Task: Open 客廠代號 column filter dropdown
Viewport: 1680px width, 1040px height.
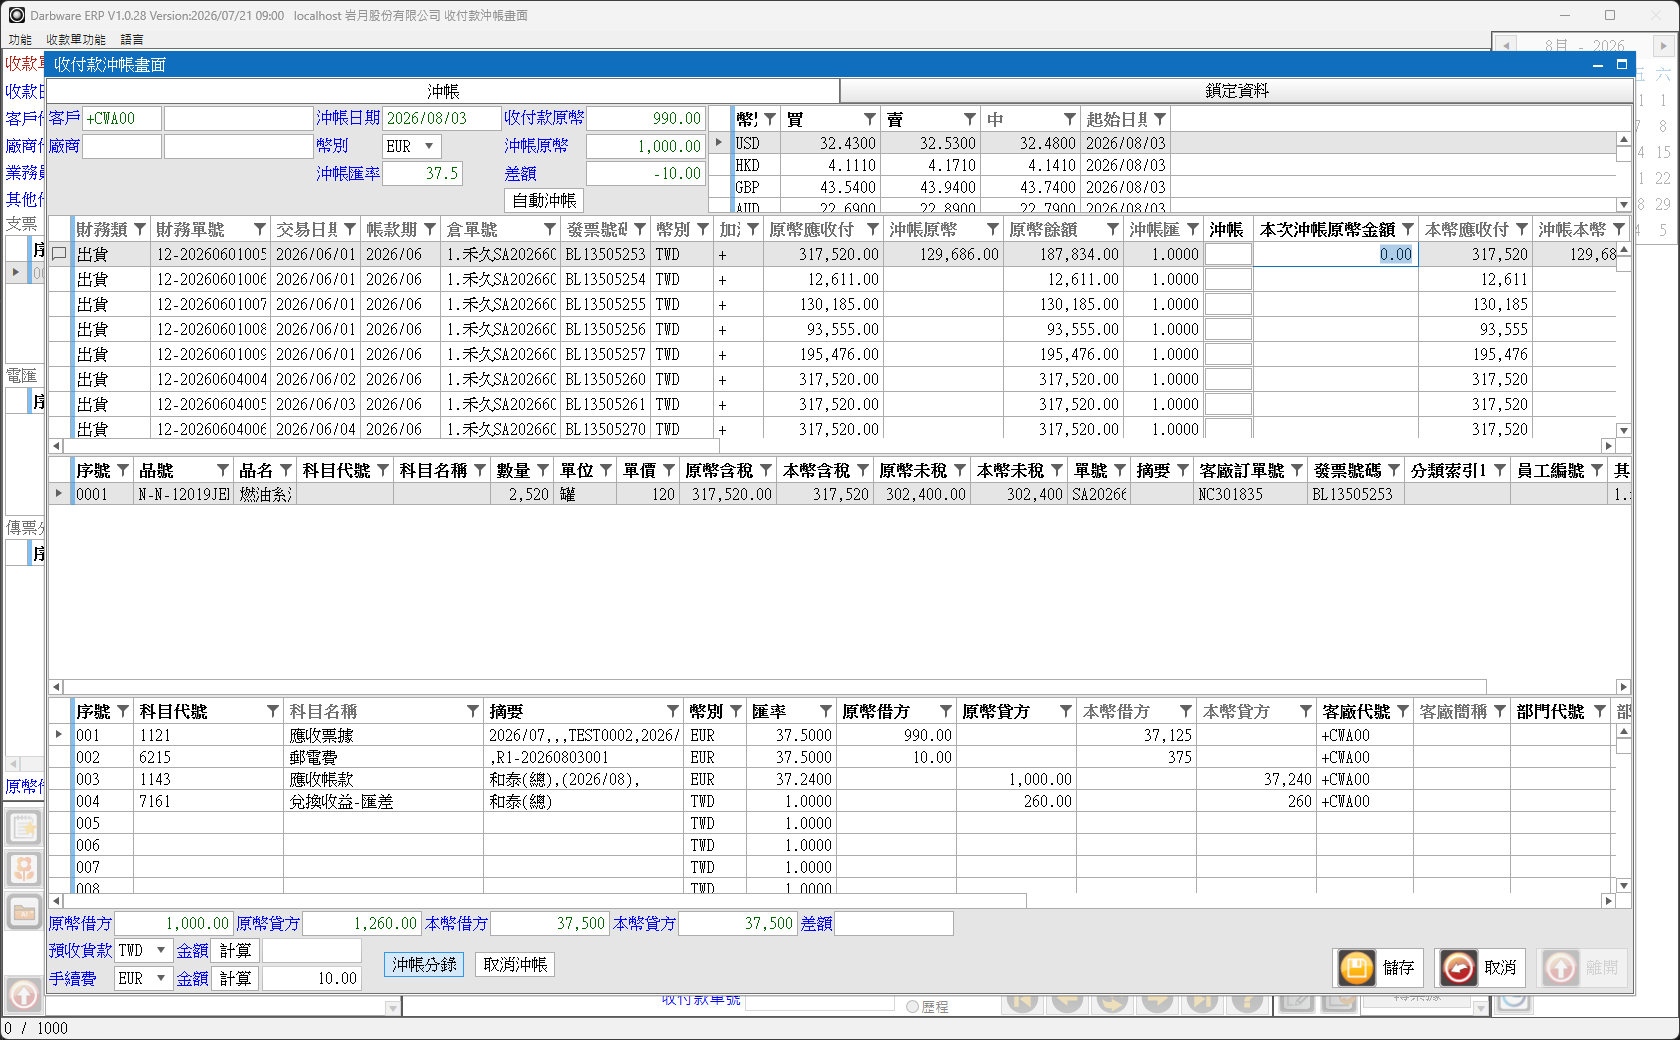Action: pos(1403,711)
